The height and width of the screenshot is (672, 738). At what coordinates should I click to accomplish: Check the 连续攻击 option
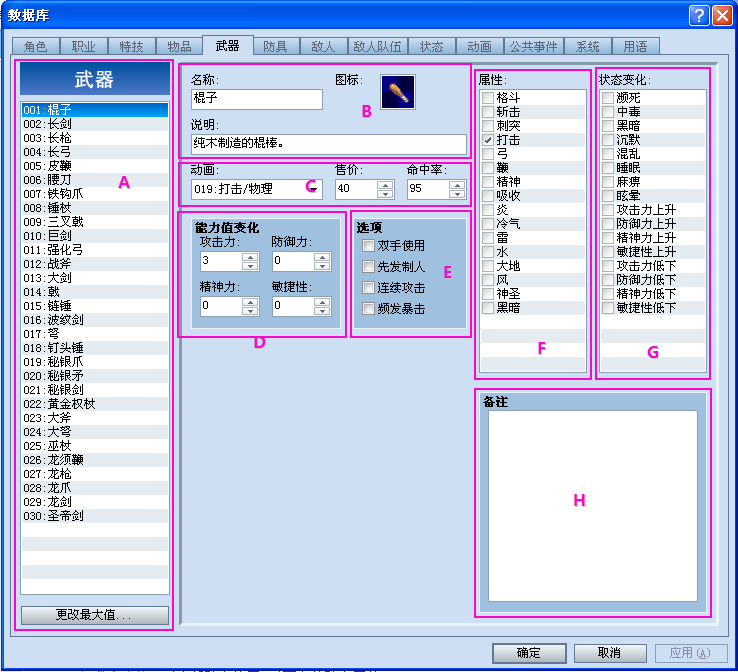pos(368,288)
